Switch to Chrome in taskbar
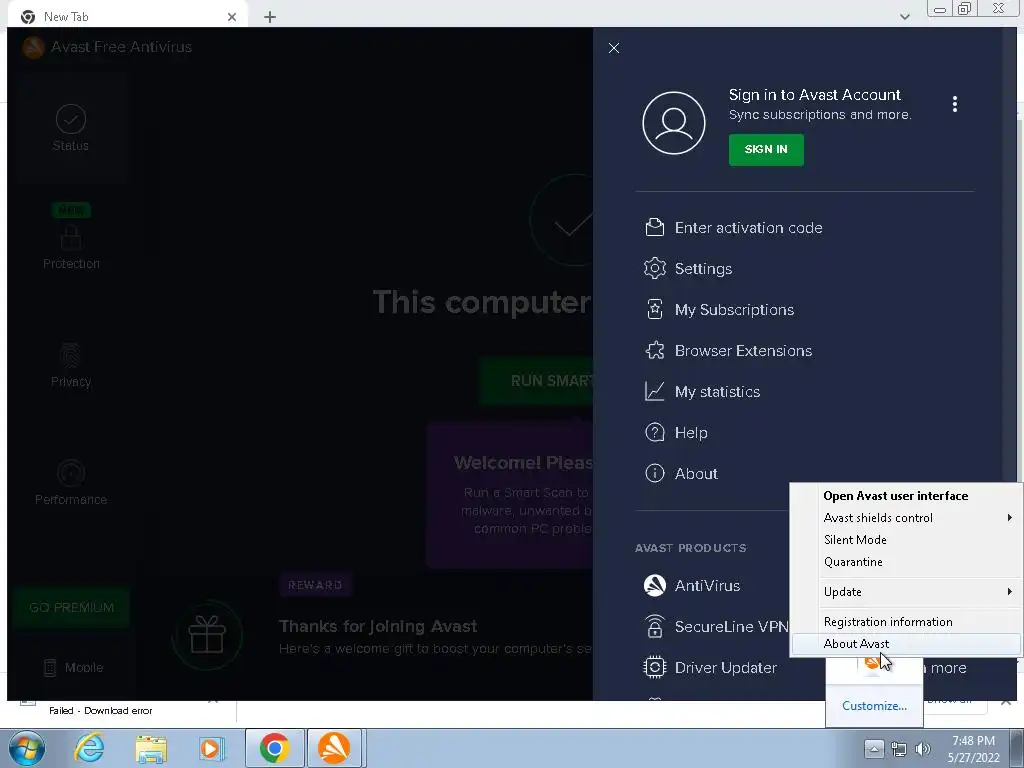 pyautogui.click(x=274, y=748)
